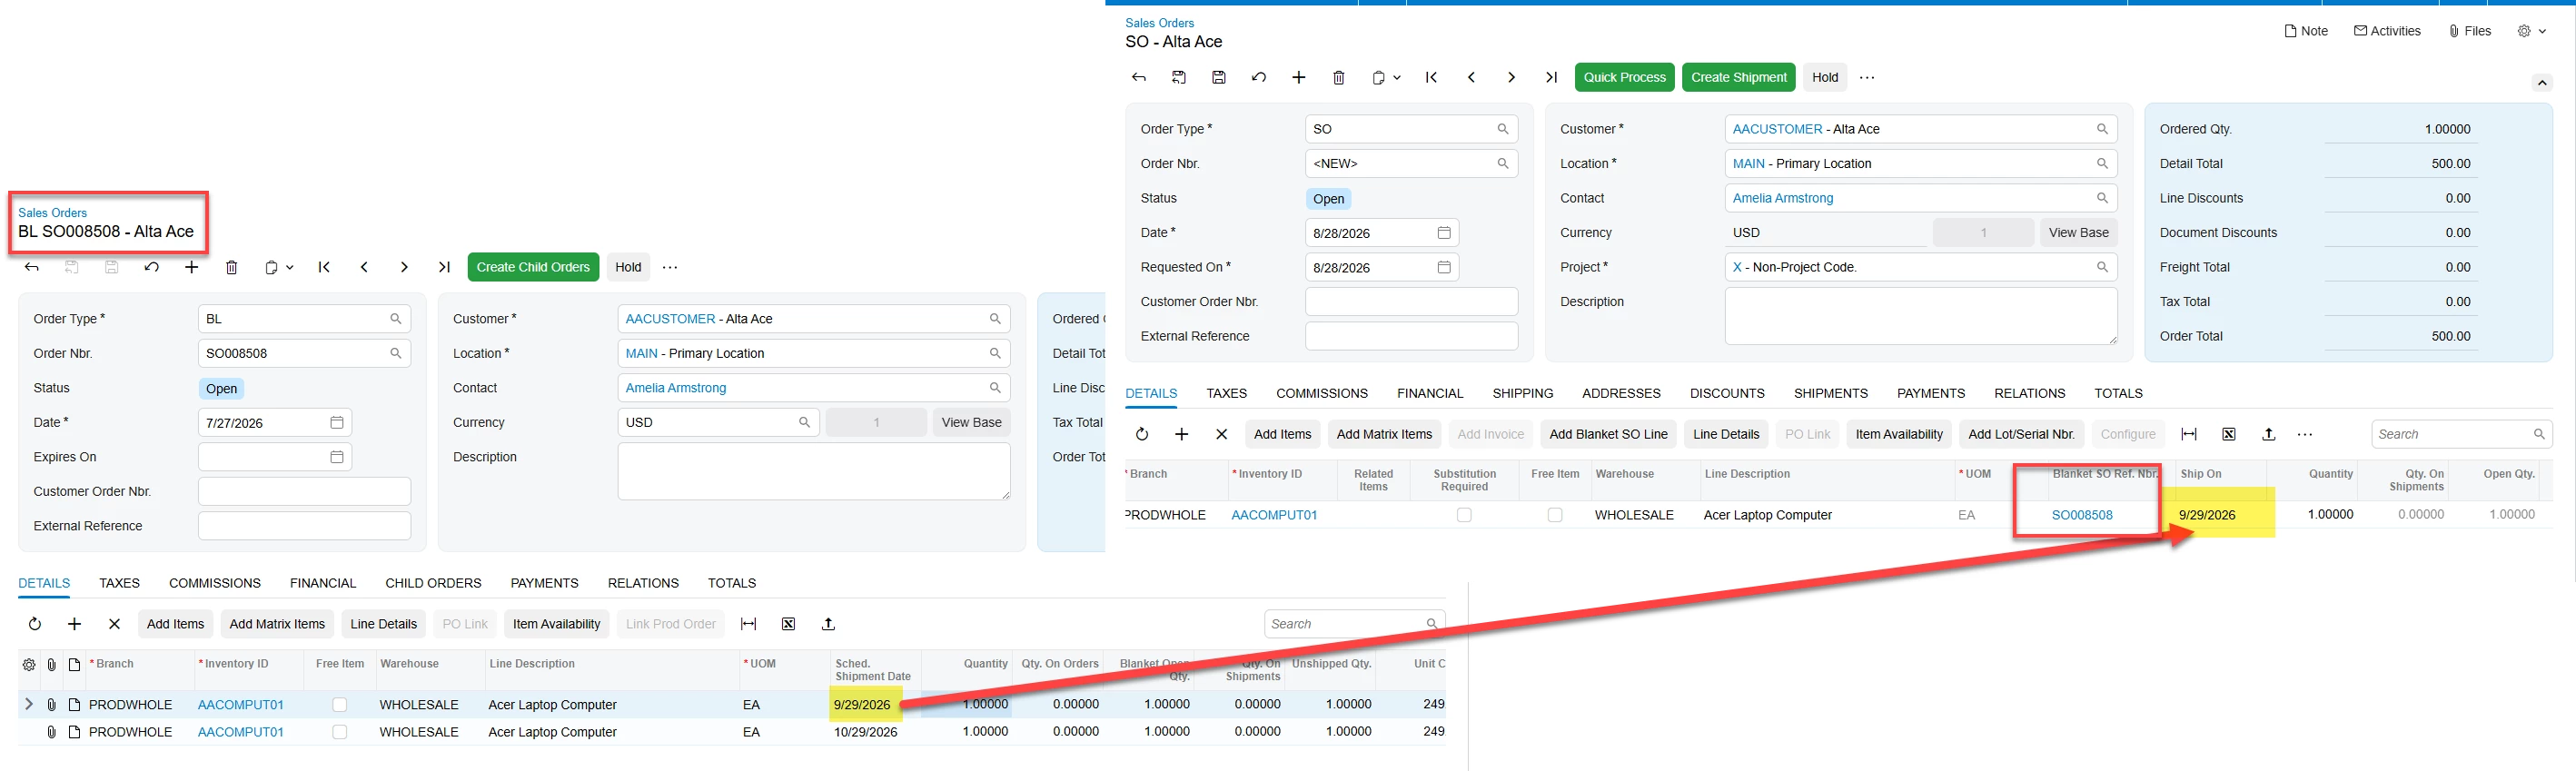Jump to first record in BL SO008508 window
The height and width of the screenshot is (771, 2576).
(x=324, y=267)
